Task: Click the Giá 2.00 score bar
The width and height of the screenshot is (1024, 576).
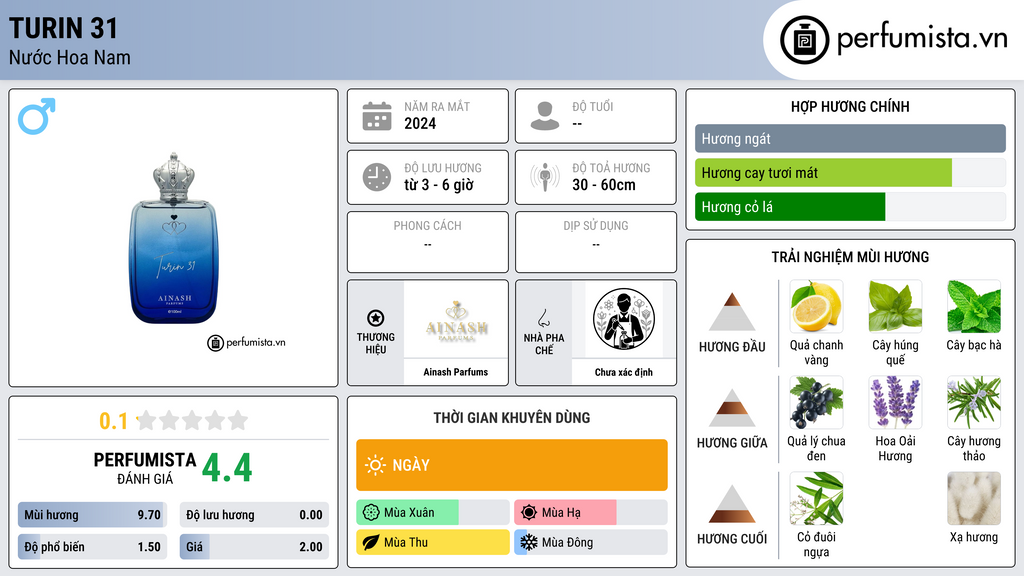Action: (x=254, y=547)
